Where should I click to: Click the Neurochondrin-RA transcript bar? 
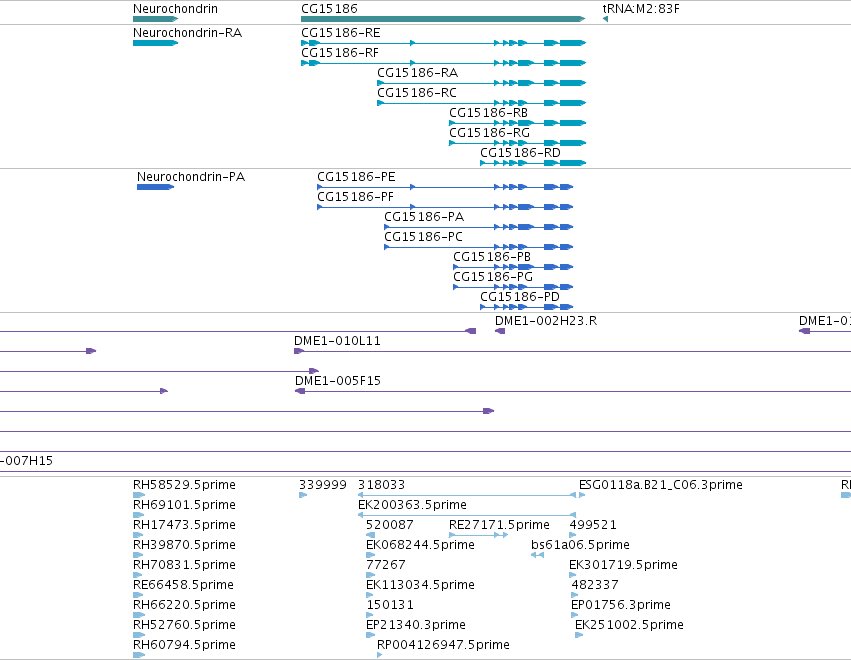(155, 43)
